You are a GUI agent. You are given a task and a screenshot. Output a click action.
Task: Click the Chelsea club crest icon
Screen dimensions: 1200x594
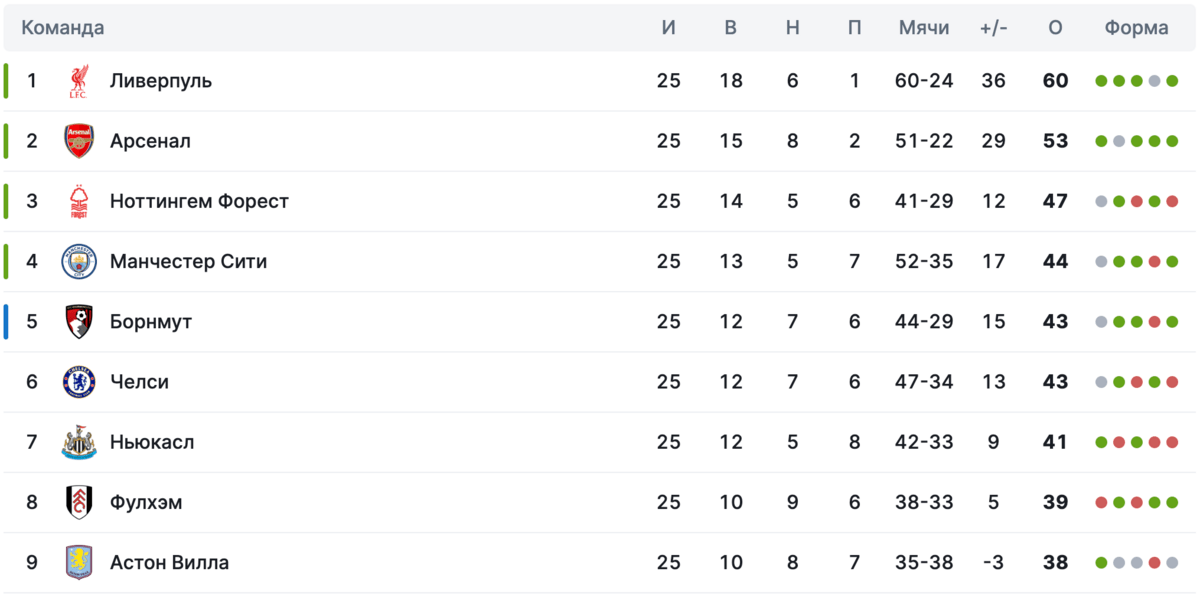tap(78, 382)
